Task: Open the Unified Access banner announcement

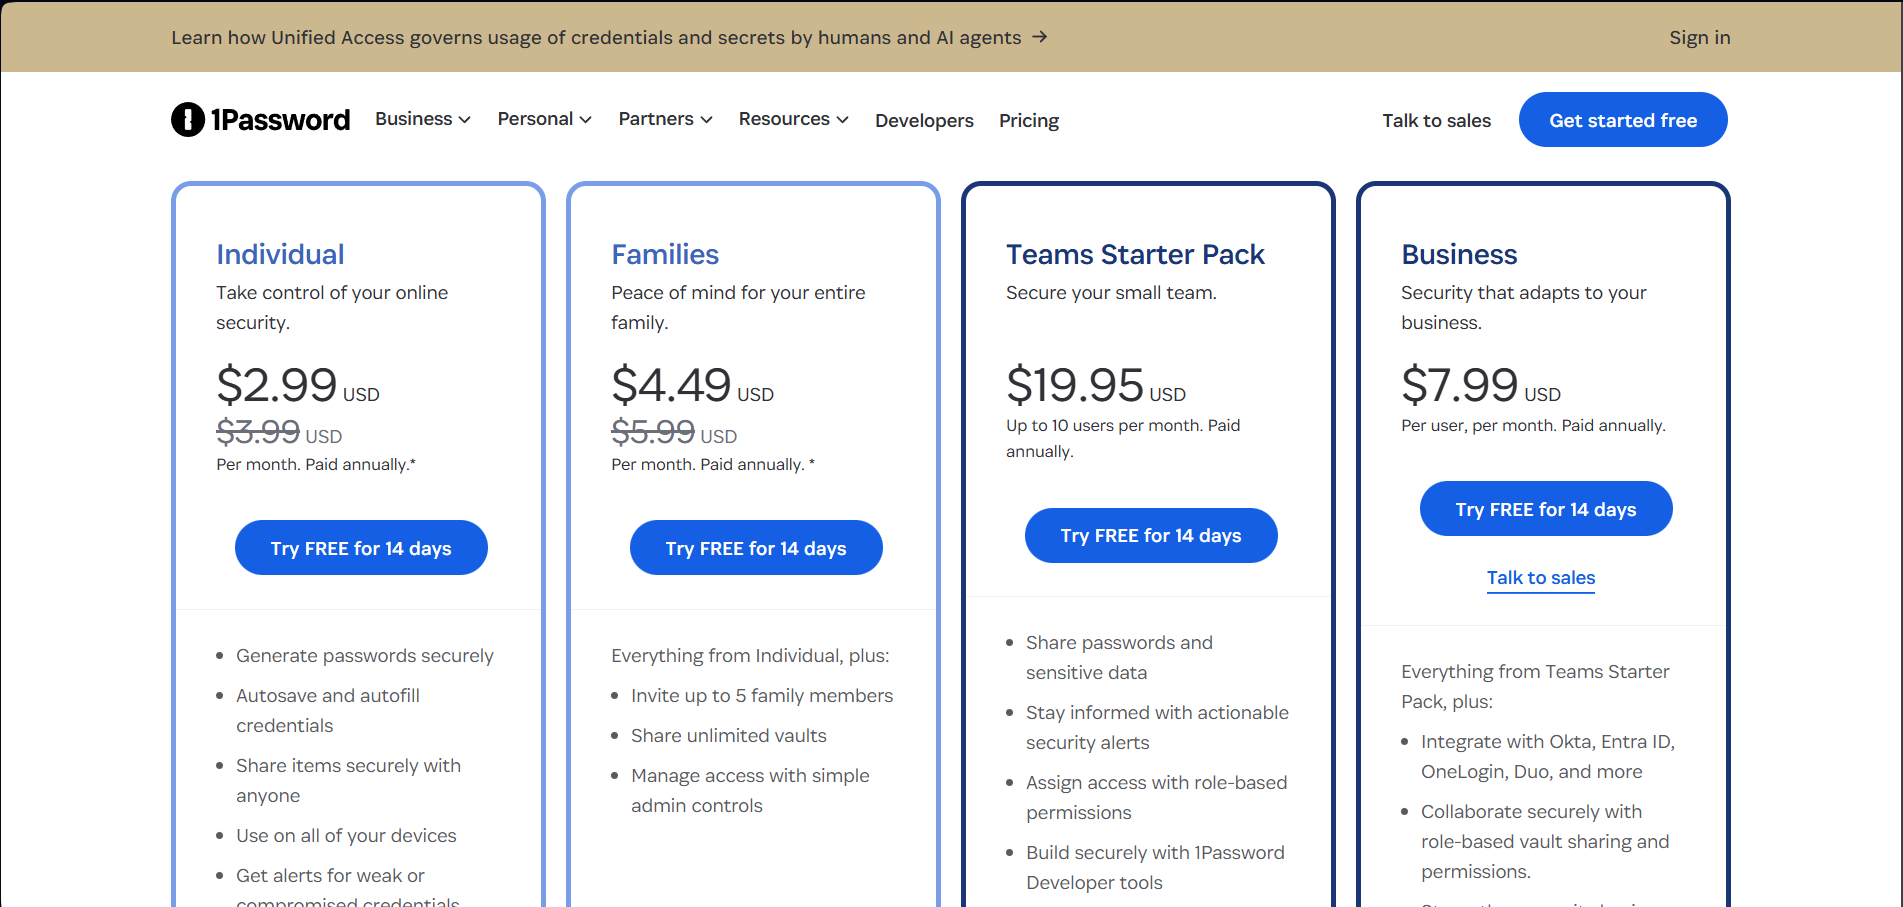Action: [596, 38]
